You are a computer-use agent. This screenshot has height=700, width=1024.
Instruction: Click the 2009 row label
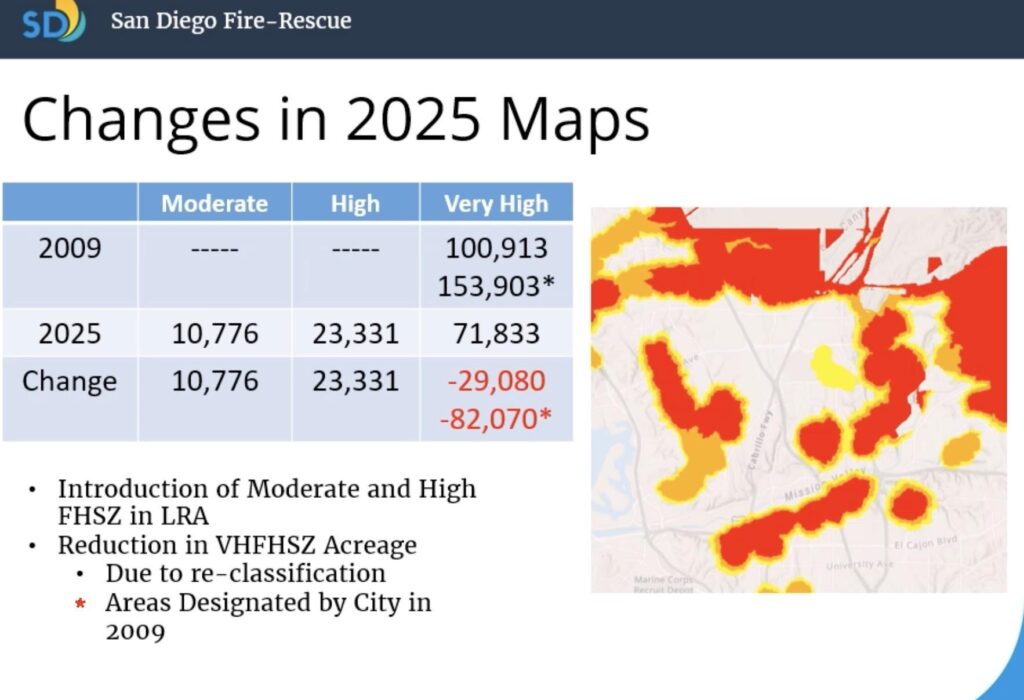(x=70, y=248)
